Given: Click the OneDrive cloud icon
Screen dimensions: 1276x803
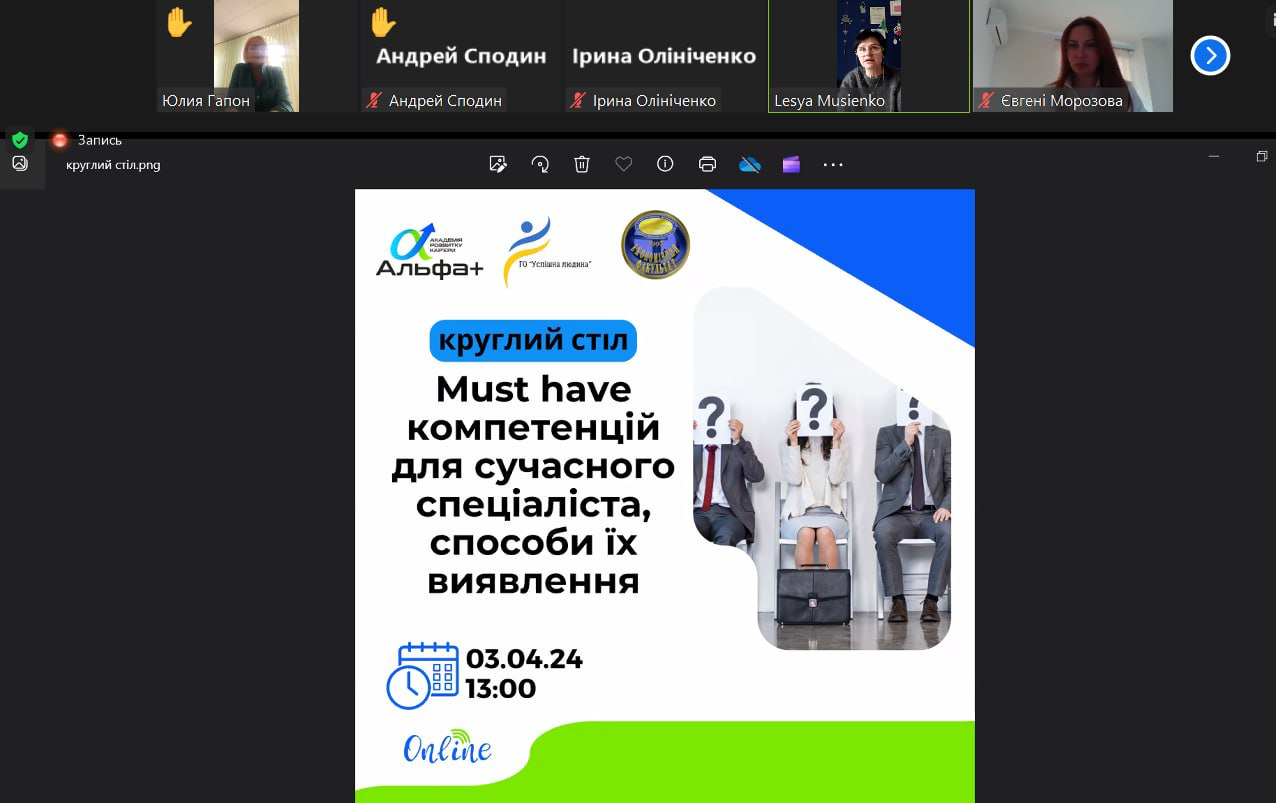Looking at the screenshot, I should (750, 164).
